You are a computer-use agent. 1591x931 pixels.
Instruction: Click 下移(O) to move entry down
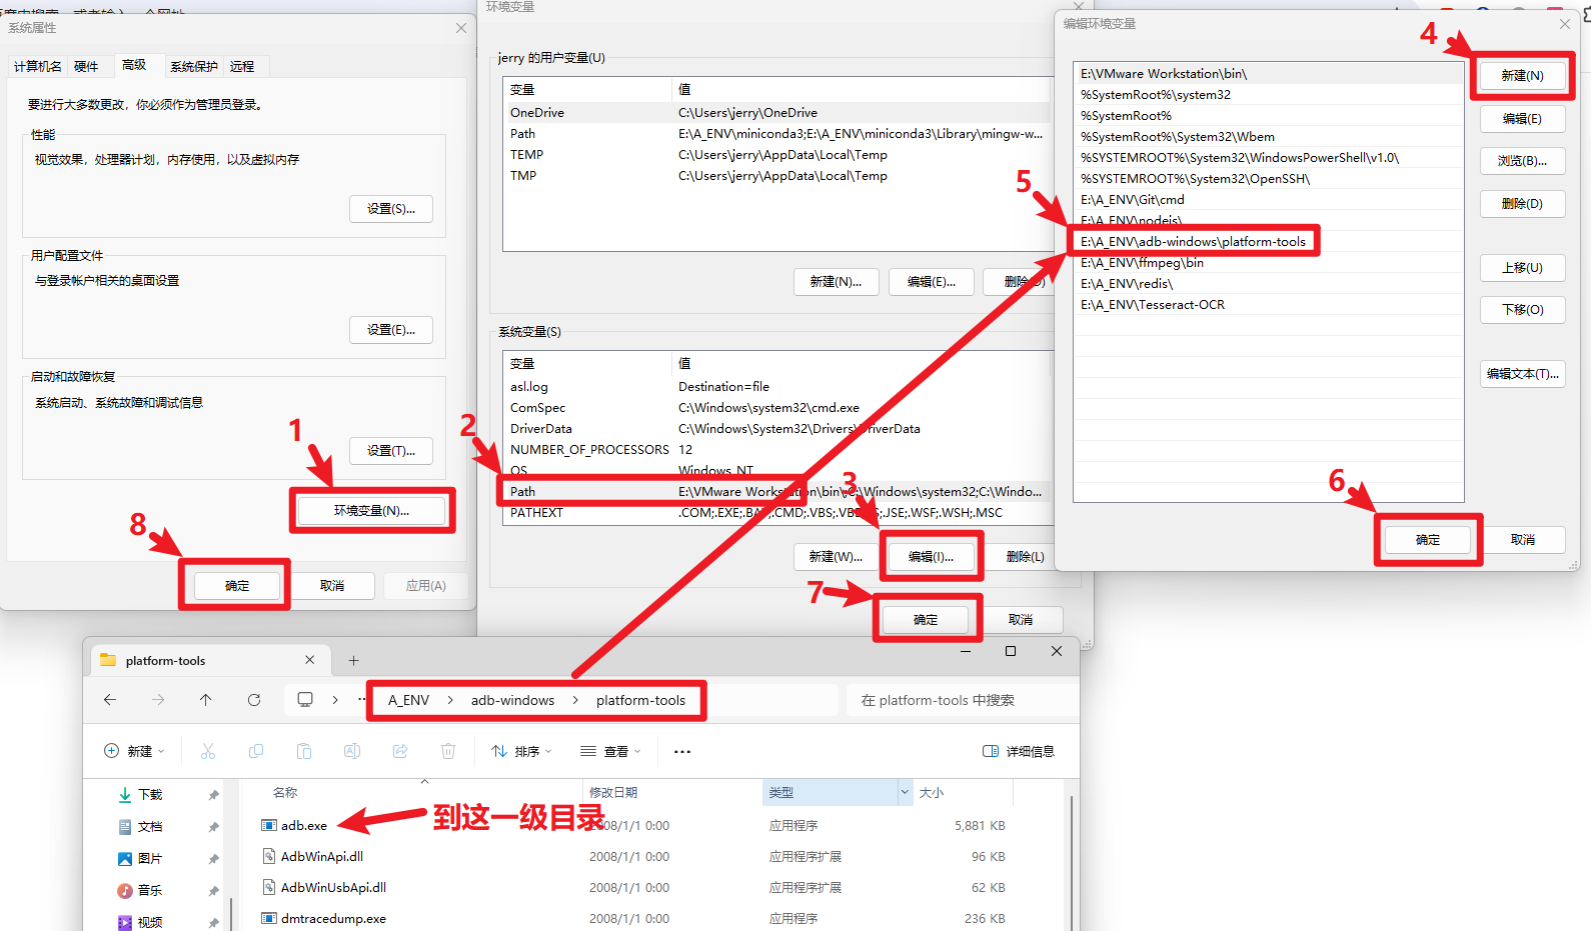[1522, 310]
